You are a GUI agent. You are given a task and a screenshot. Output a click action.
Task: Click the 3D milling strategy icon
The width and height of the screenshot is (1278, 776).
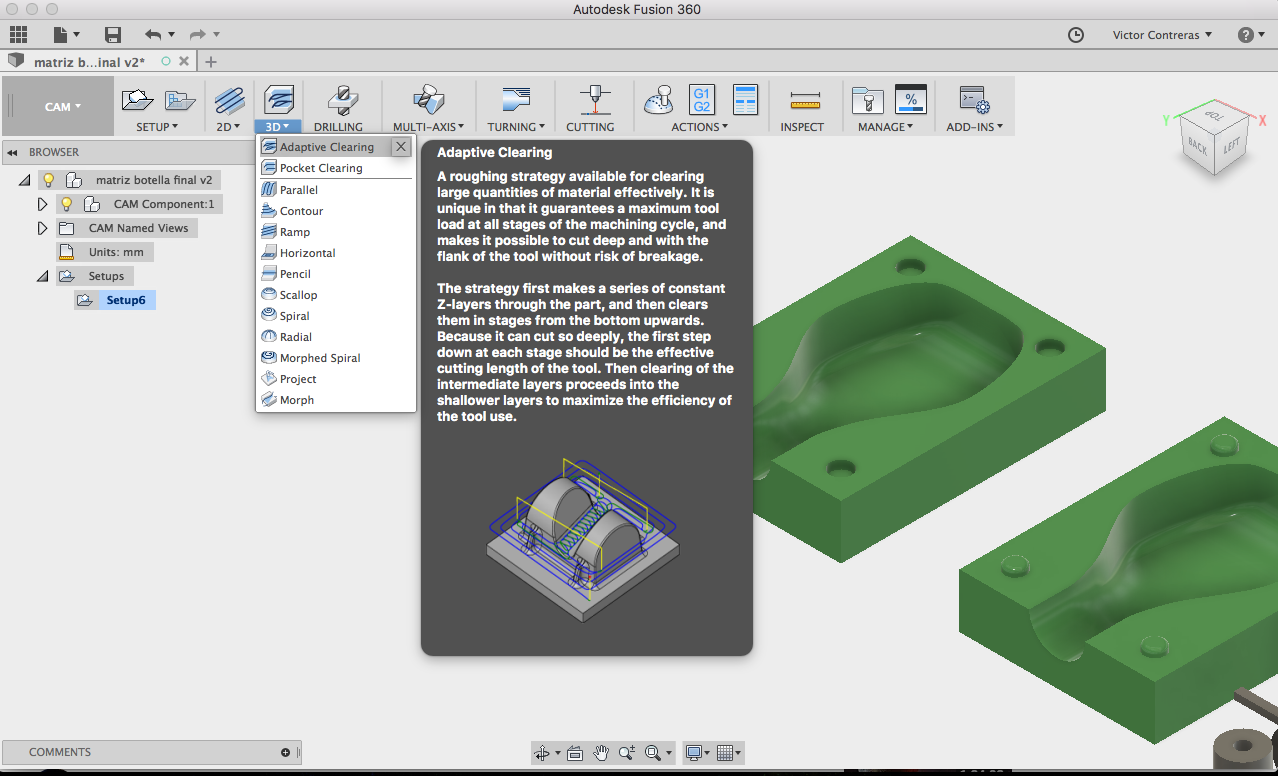(279, 100)
